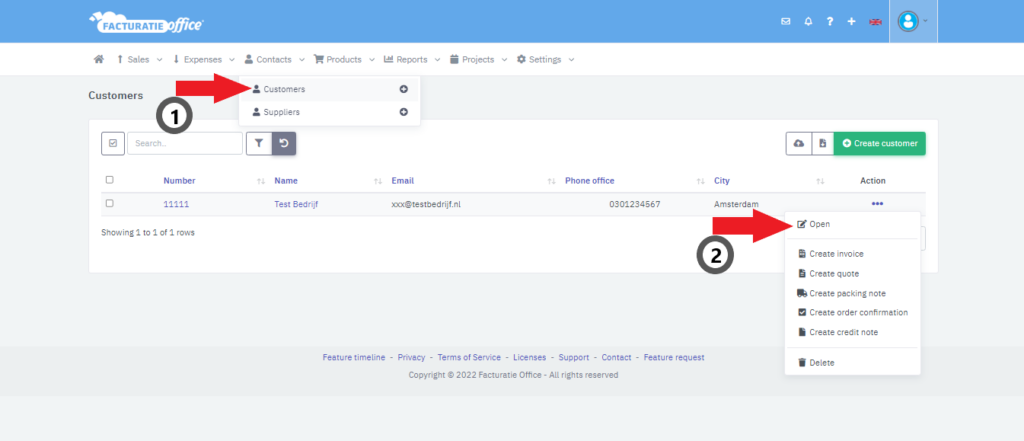Click the filter funnel button
Screen dimensions: 1024x441
[x=259, y=143]
